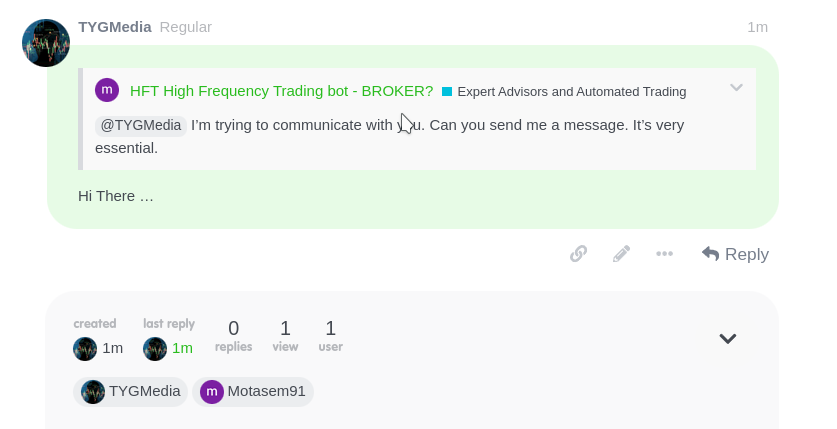The height and width of the screenshot is (429, 837).
Task: Open HFT High Frequency Trading bot topic link
Action: (x=281, y=91)
